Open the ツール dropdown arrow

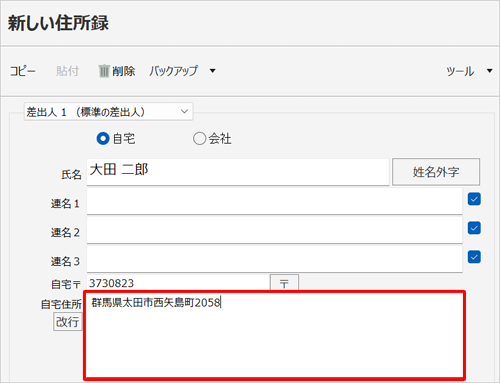click(489, 71)
